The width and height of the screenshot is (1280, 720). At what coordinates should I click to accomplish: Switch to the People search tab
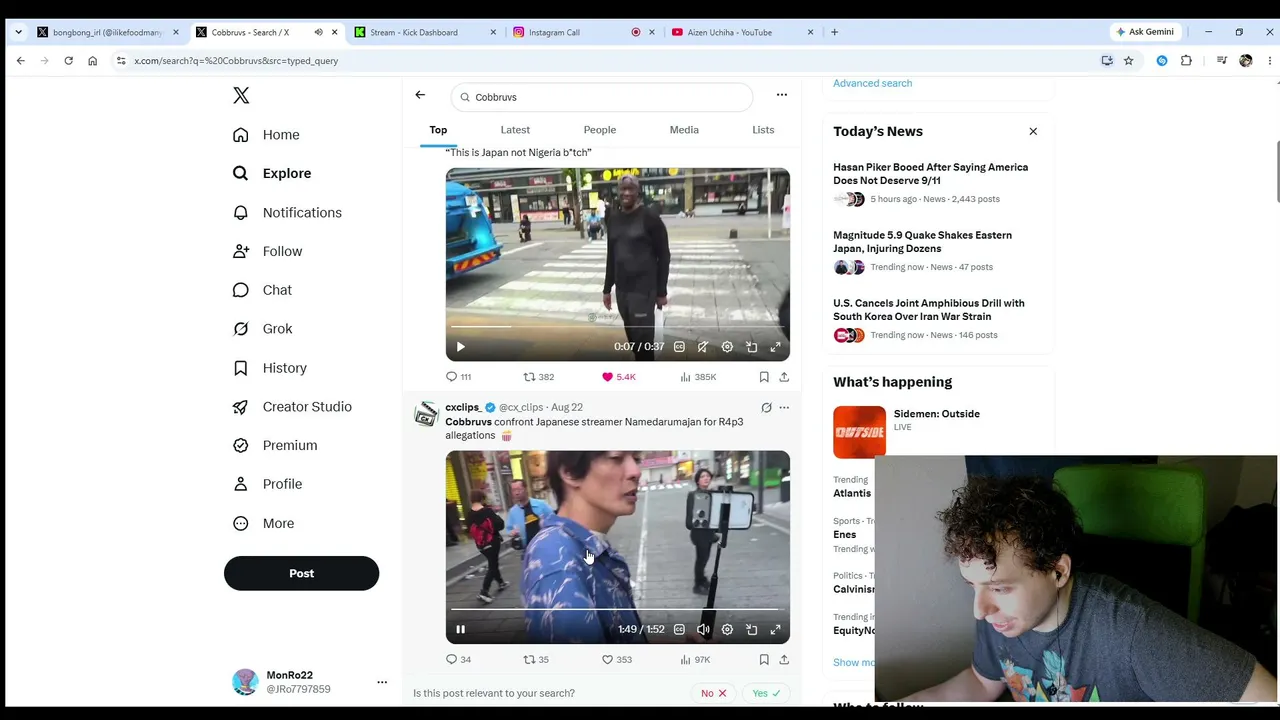(x=600, y=130)
